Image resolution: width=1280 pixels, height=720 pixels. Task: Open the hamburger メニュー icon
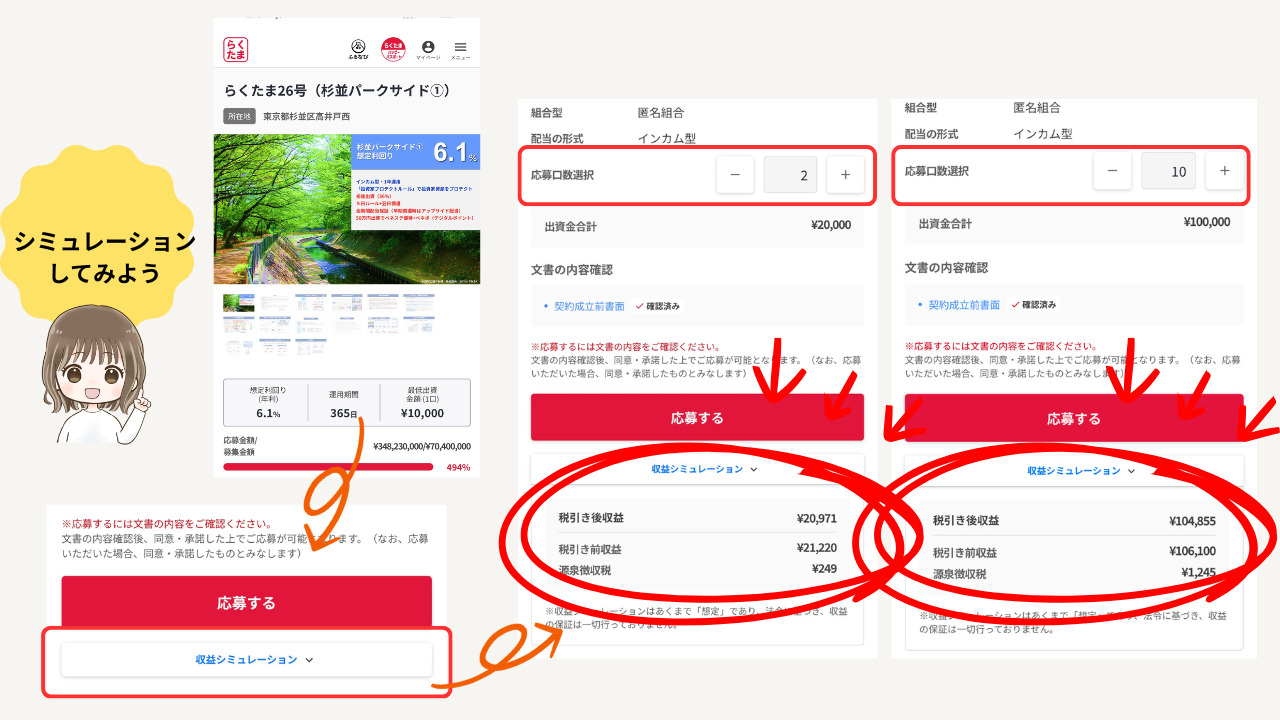pos(460,49)
